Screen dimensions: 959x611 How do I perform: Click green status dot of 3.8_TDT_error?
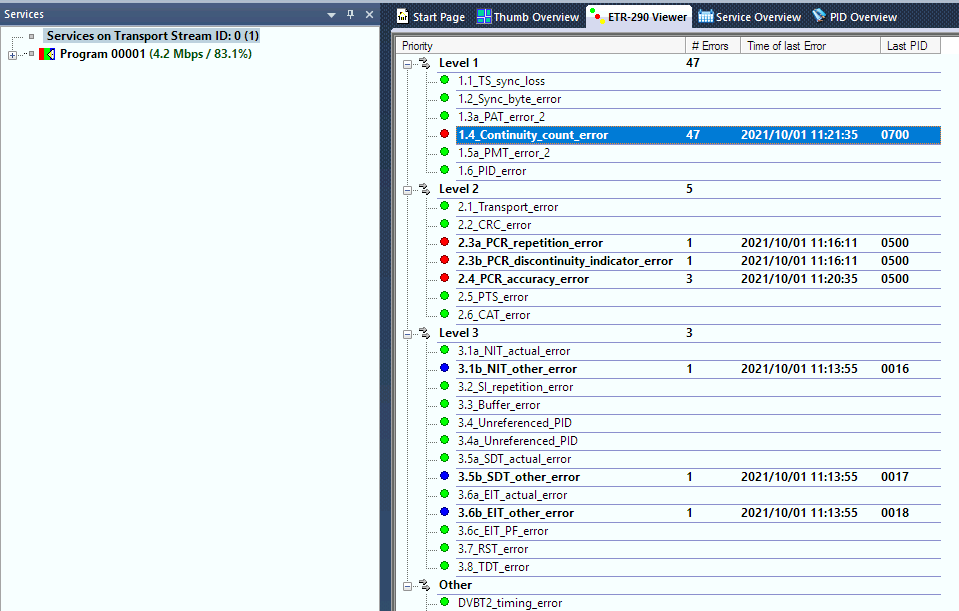[x=445, y=566]
